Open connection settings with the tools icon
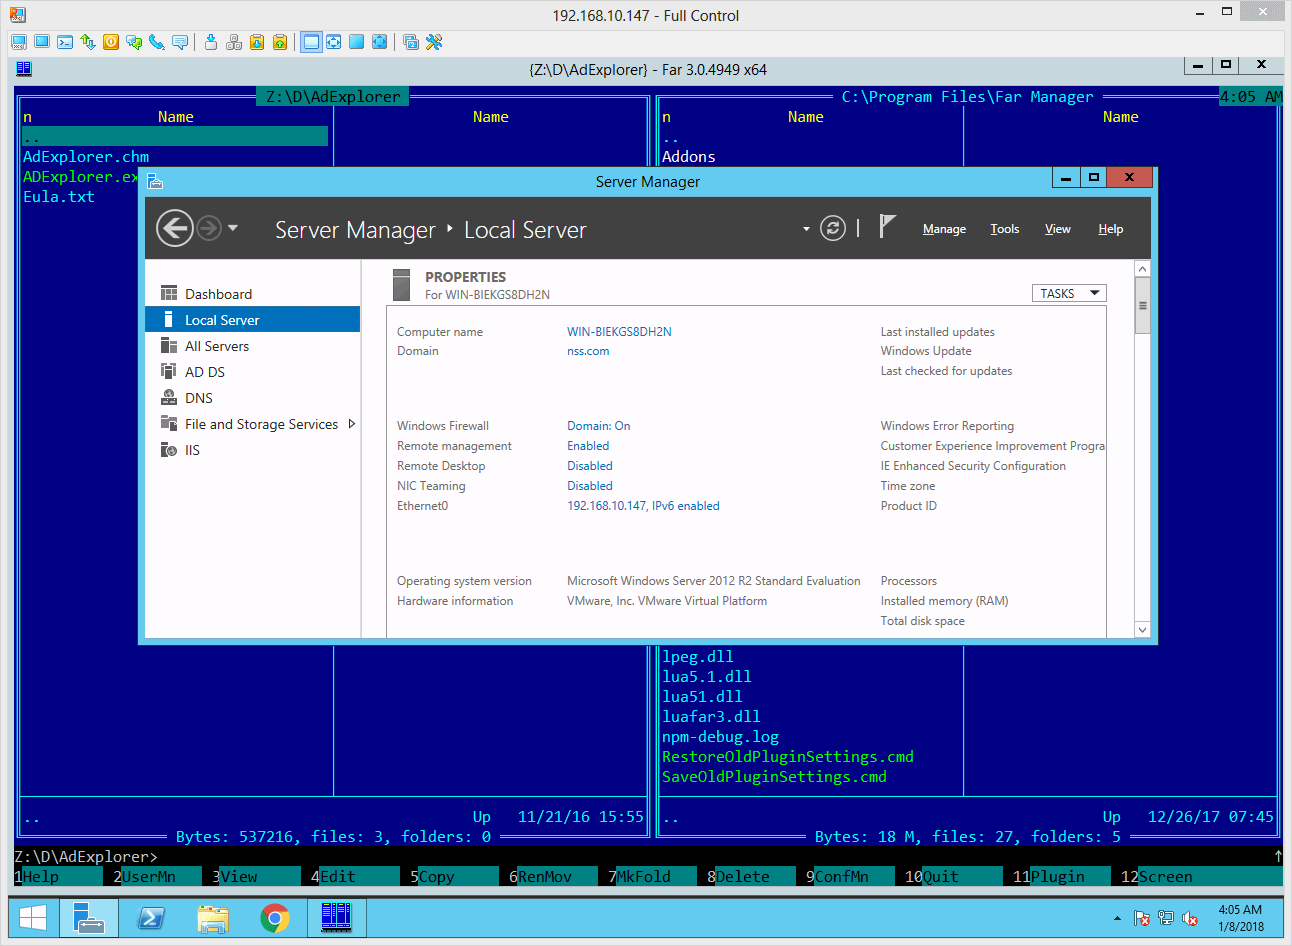The image size is (1292, 946). [434, 42]
